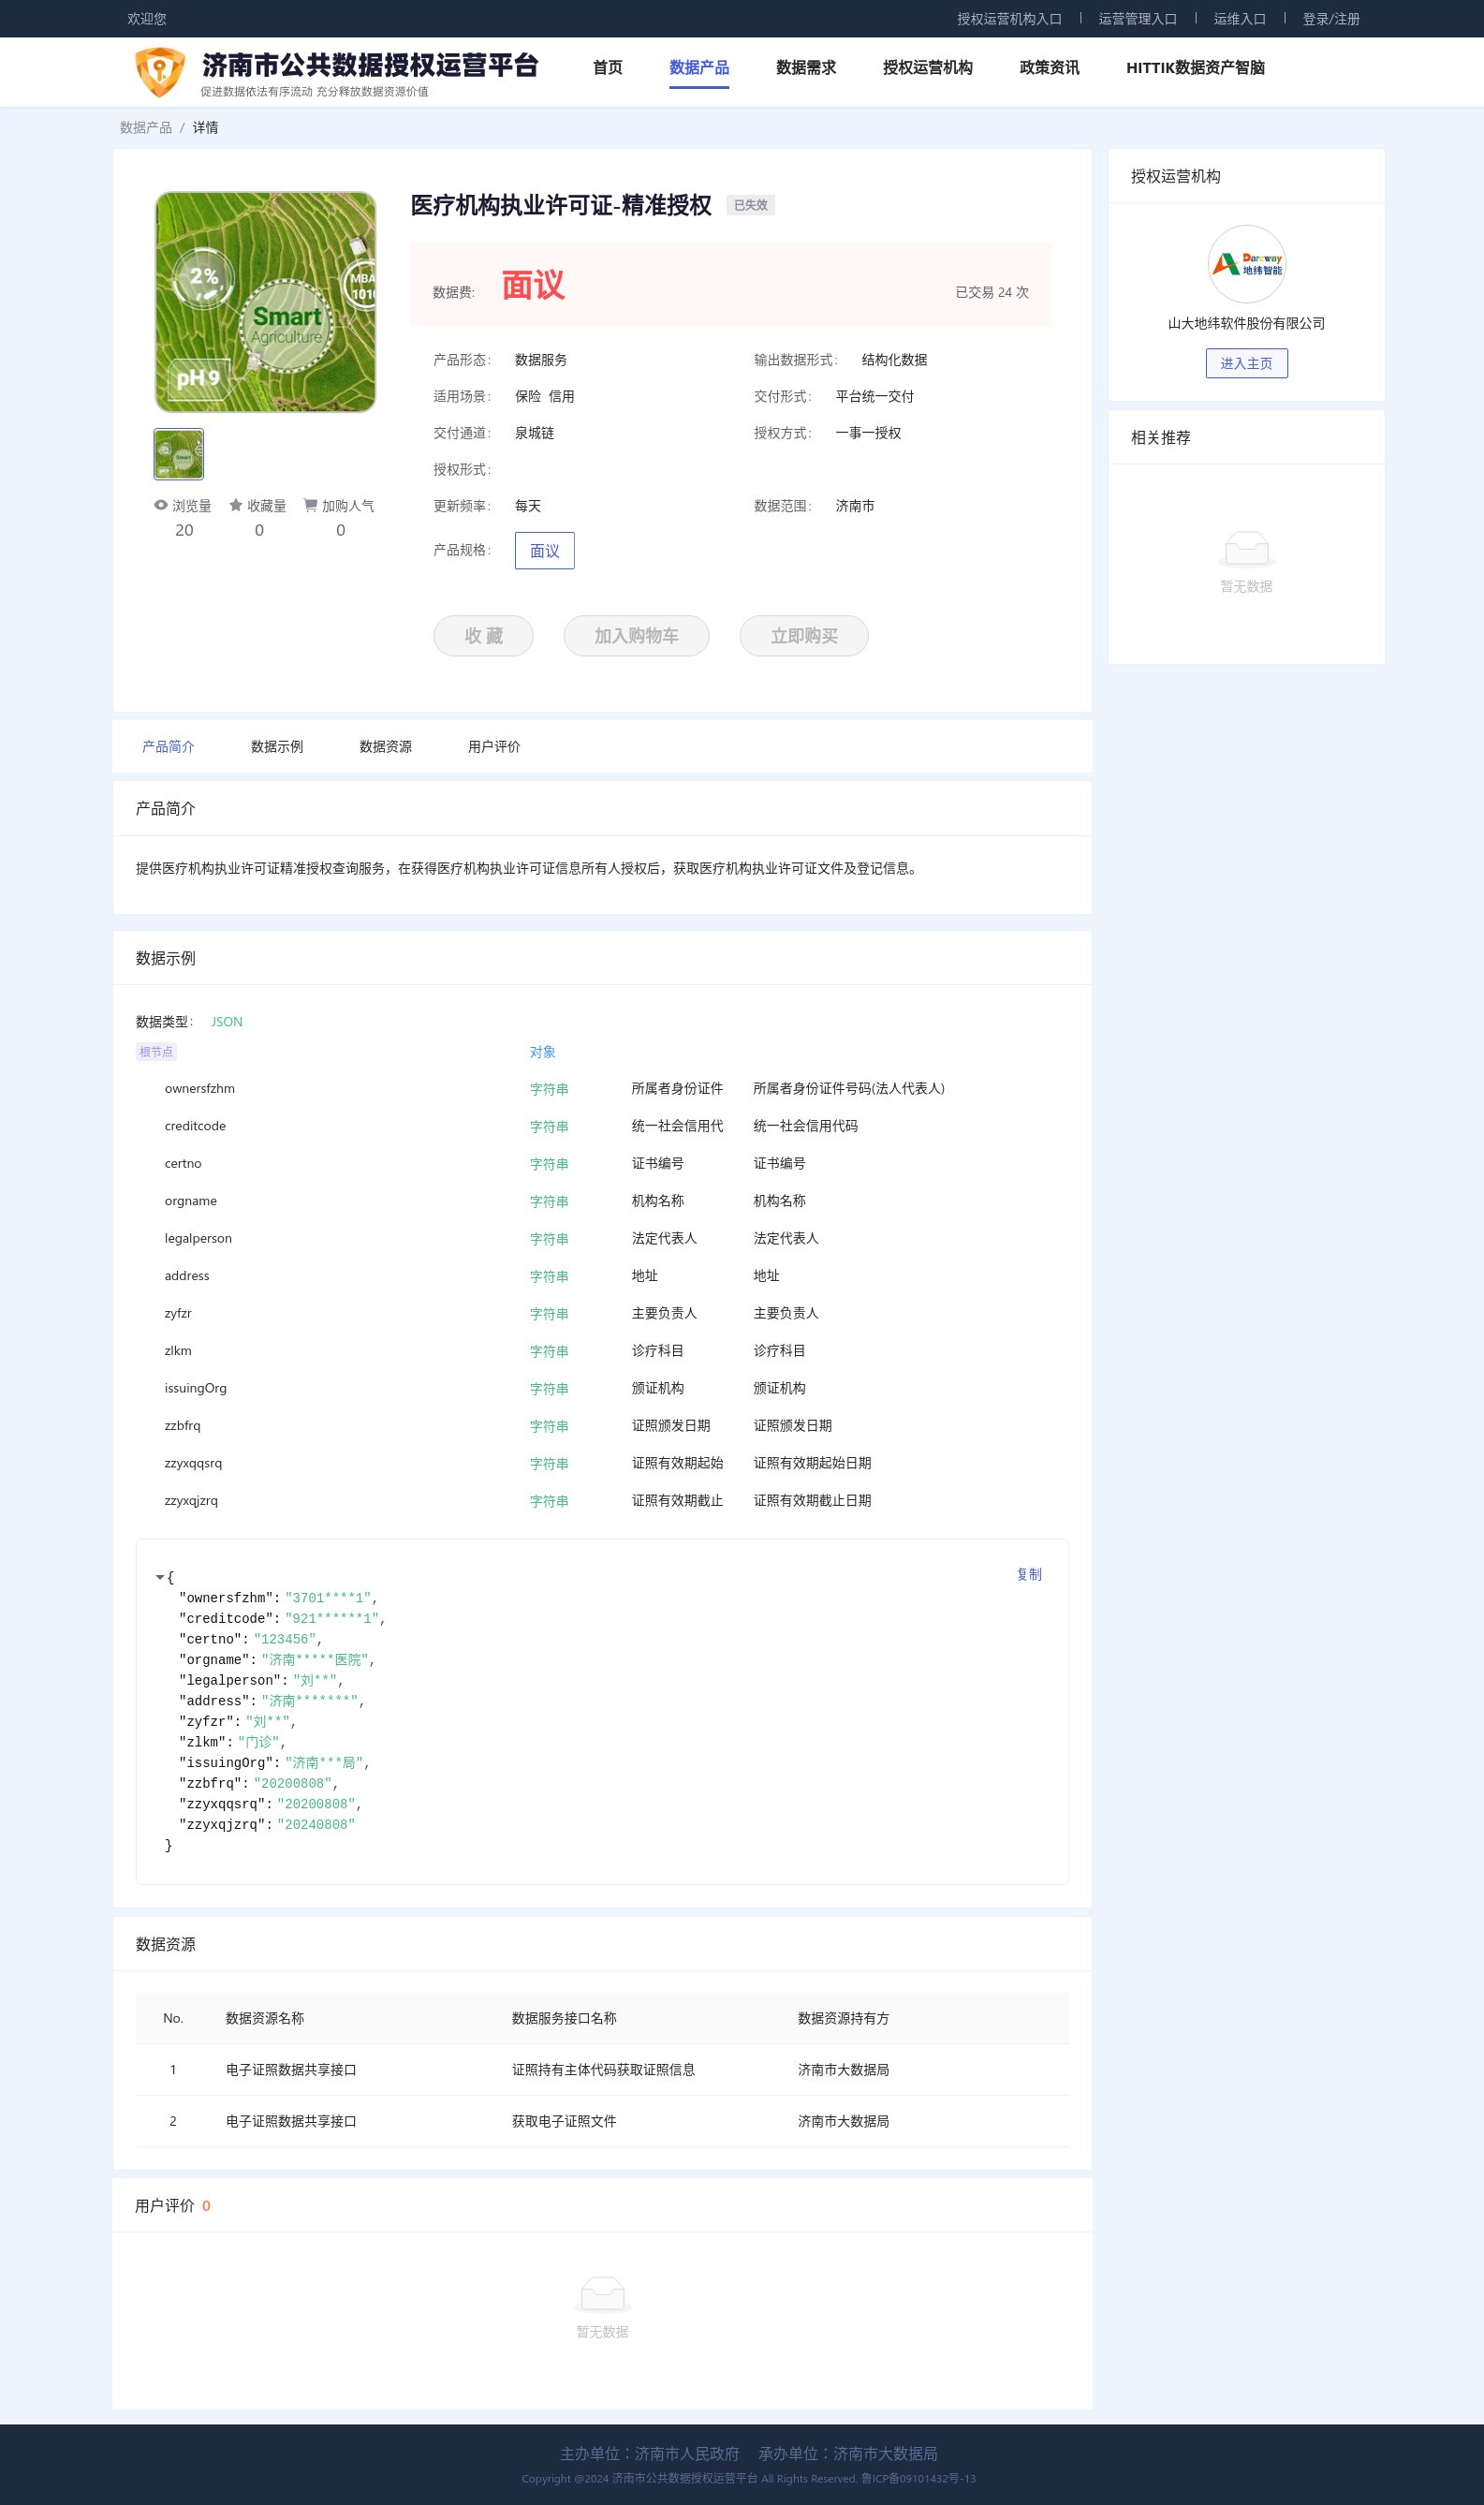Click the certno field name
Viewport: 1484px width, 2505px height.
tap(183, 1163)
